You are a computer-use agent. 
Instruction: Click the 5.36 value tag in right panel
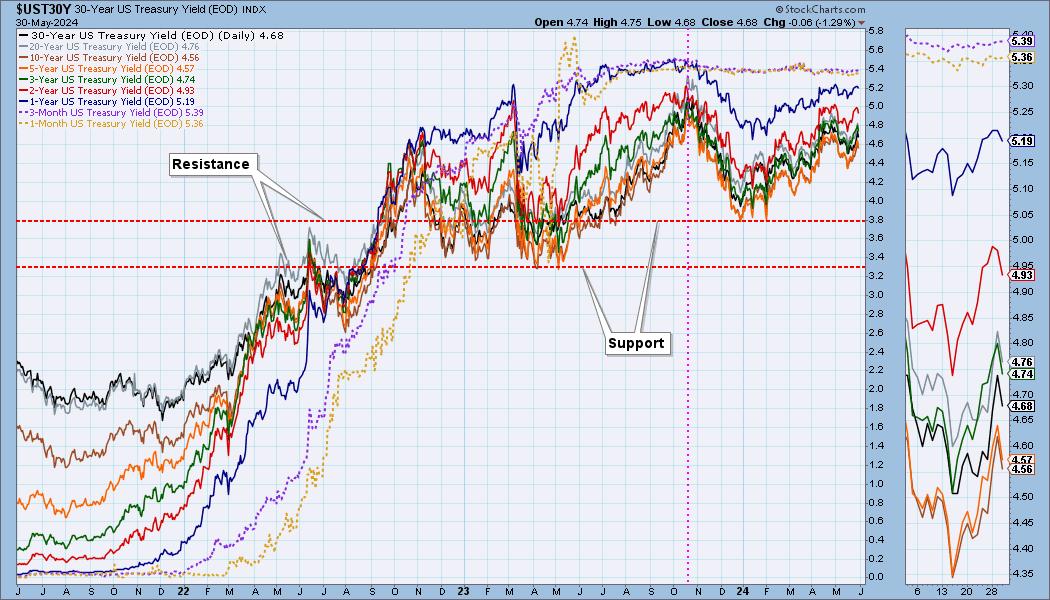[1022, 58]
